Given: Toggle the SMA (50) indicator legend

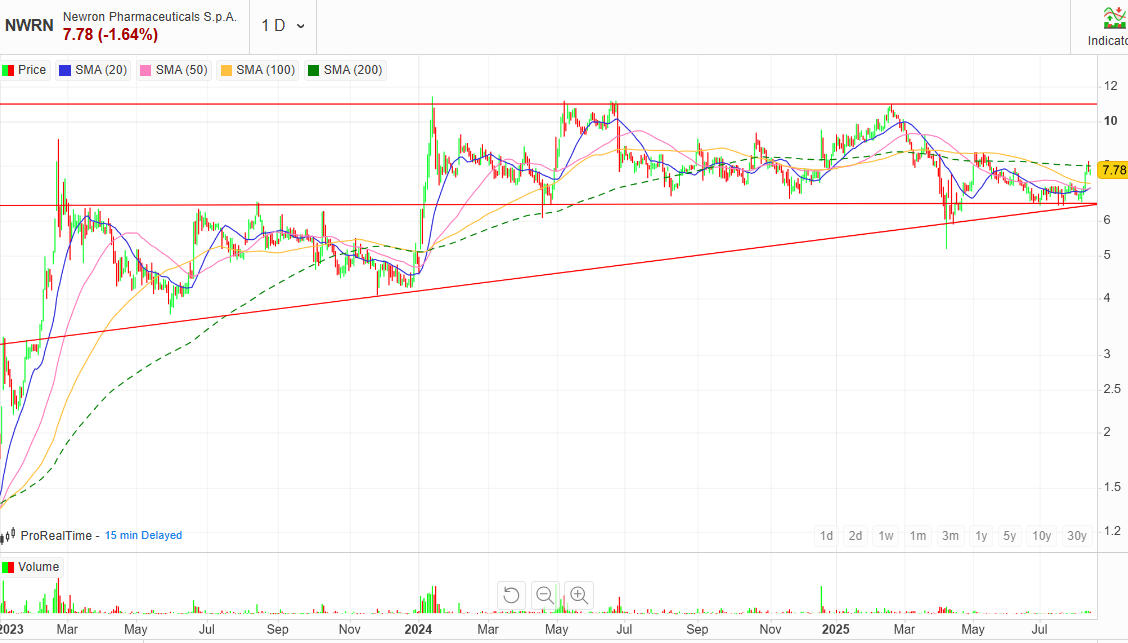Looking at the screenshot, I should coord(174,70).
